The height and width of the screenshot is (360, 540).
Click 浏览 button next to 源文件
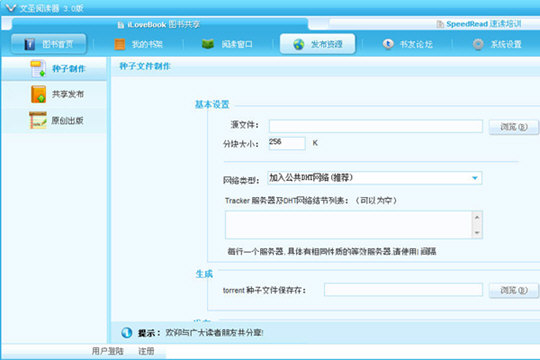pos(513,127)
